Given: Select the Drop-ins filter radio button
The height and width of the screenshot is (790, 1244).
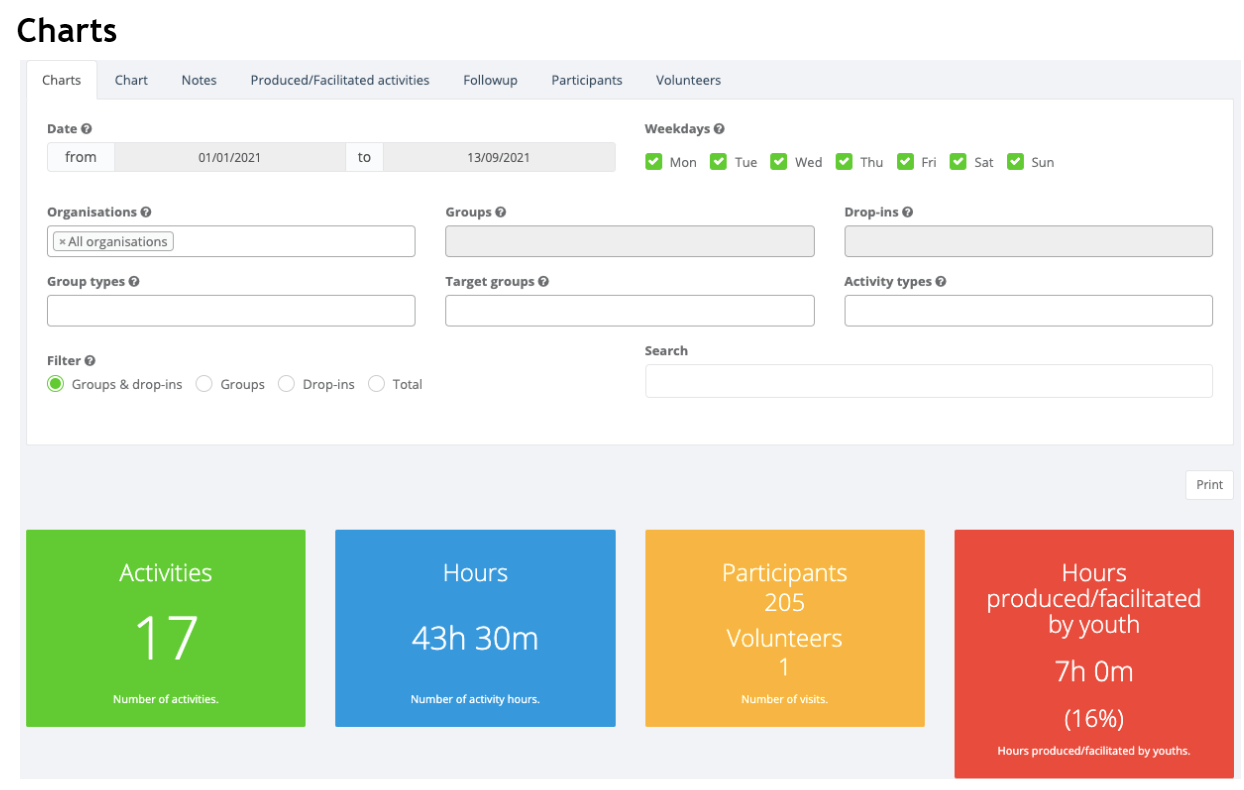Looking at the screenshot, I should (x=286, y=384).
